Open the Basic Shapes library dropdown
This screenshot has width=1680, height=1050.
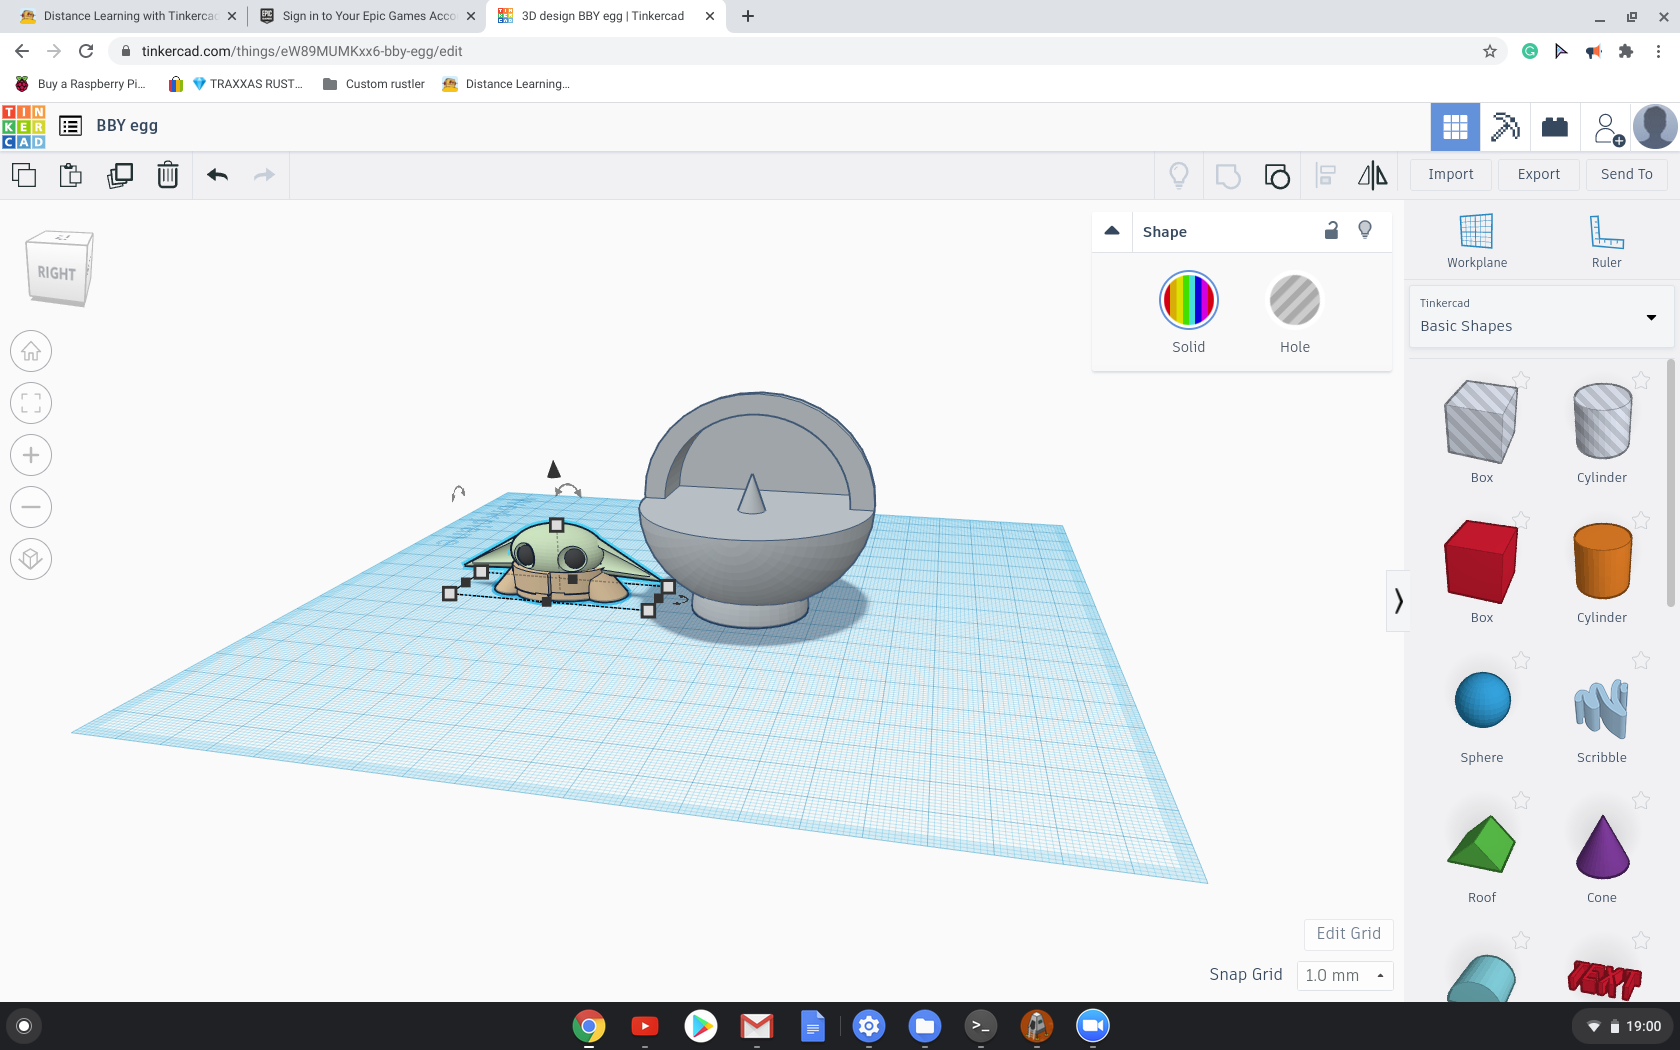[1540, 317]
